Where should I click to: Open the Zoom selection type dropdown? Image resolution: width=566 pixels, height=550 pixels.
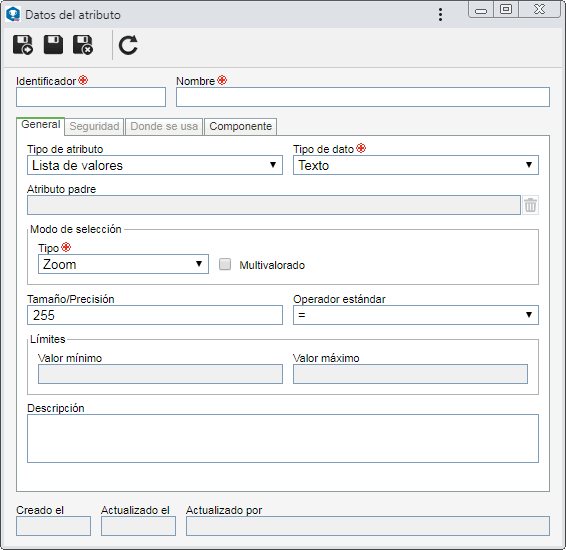coord(123,264)
